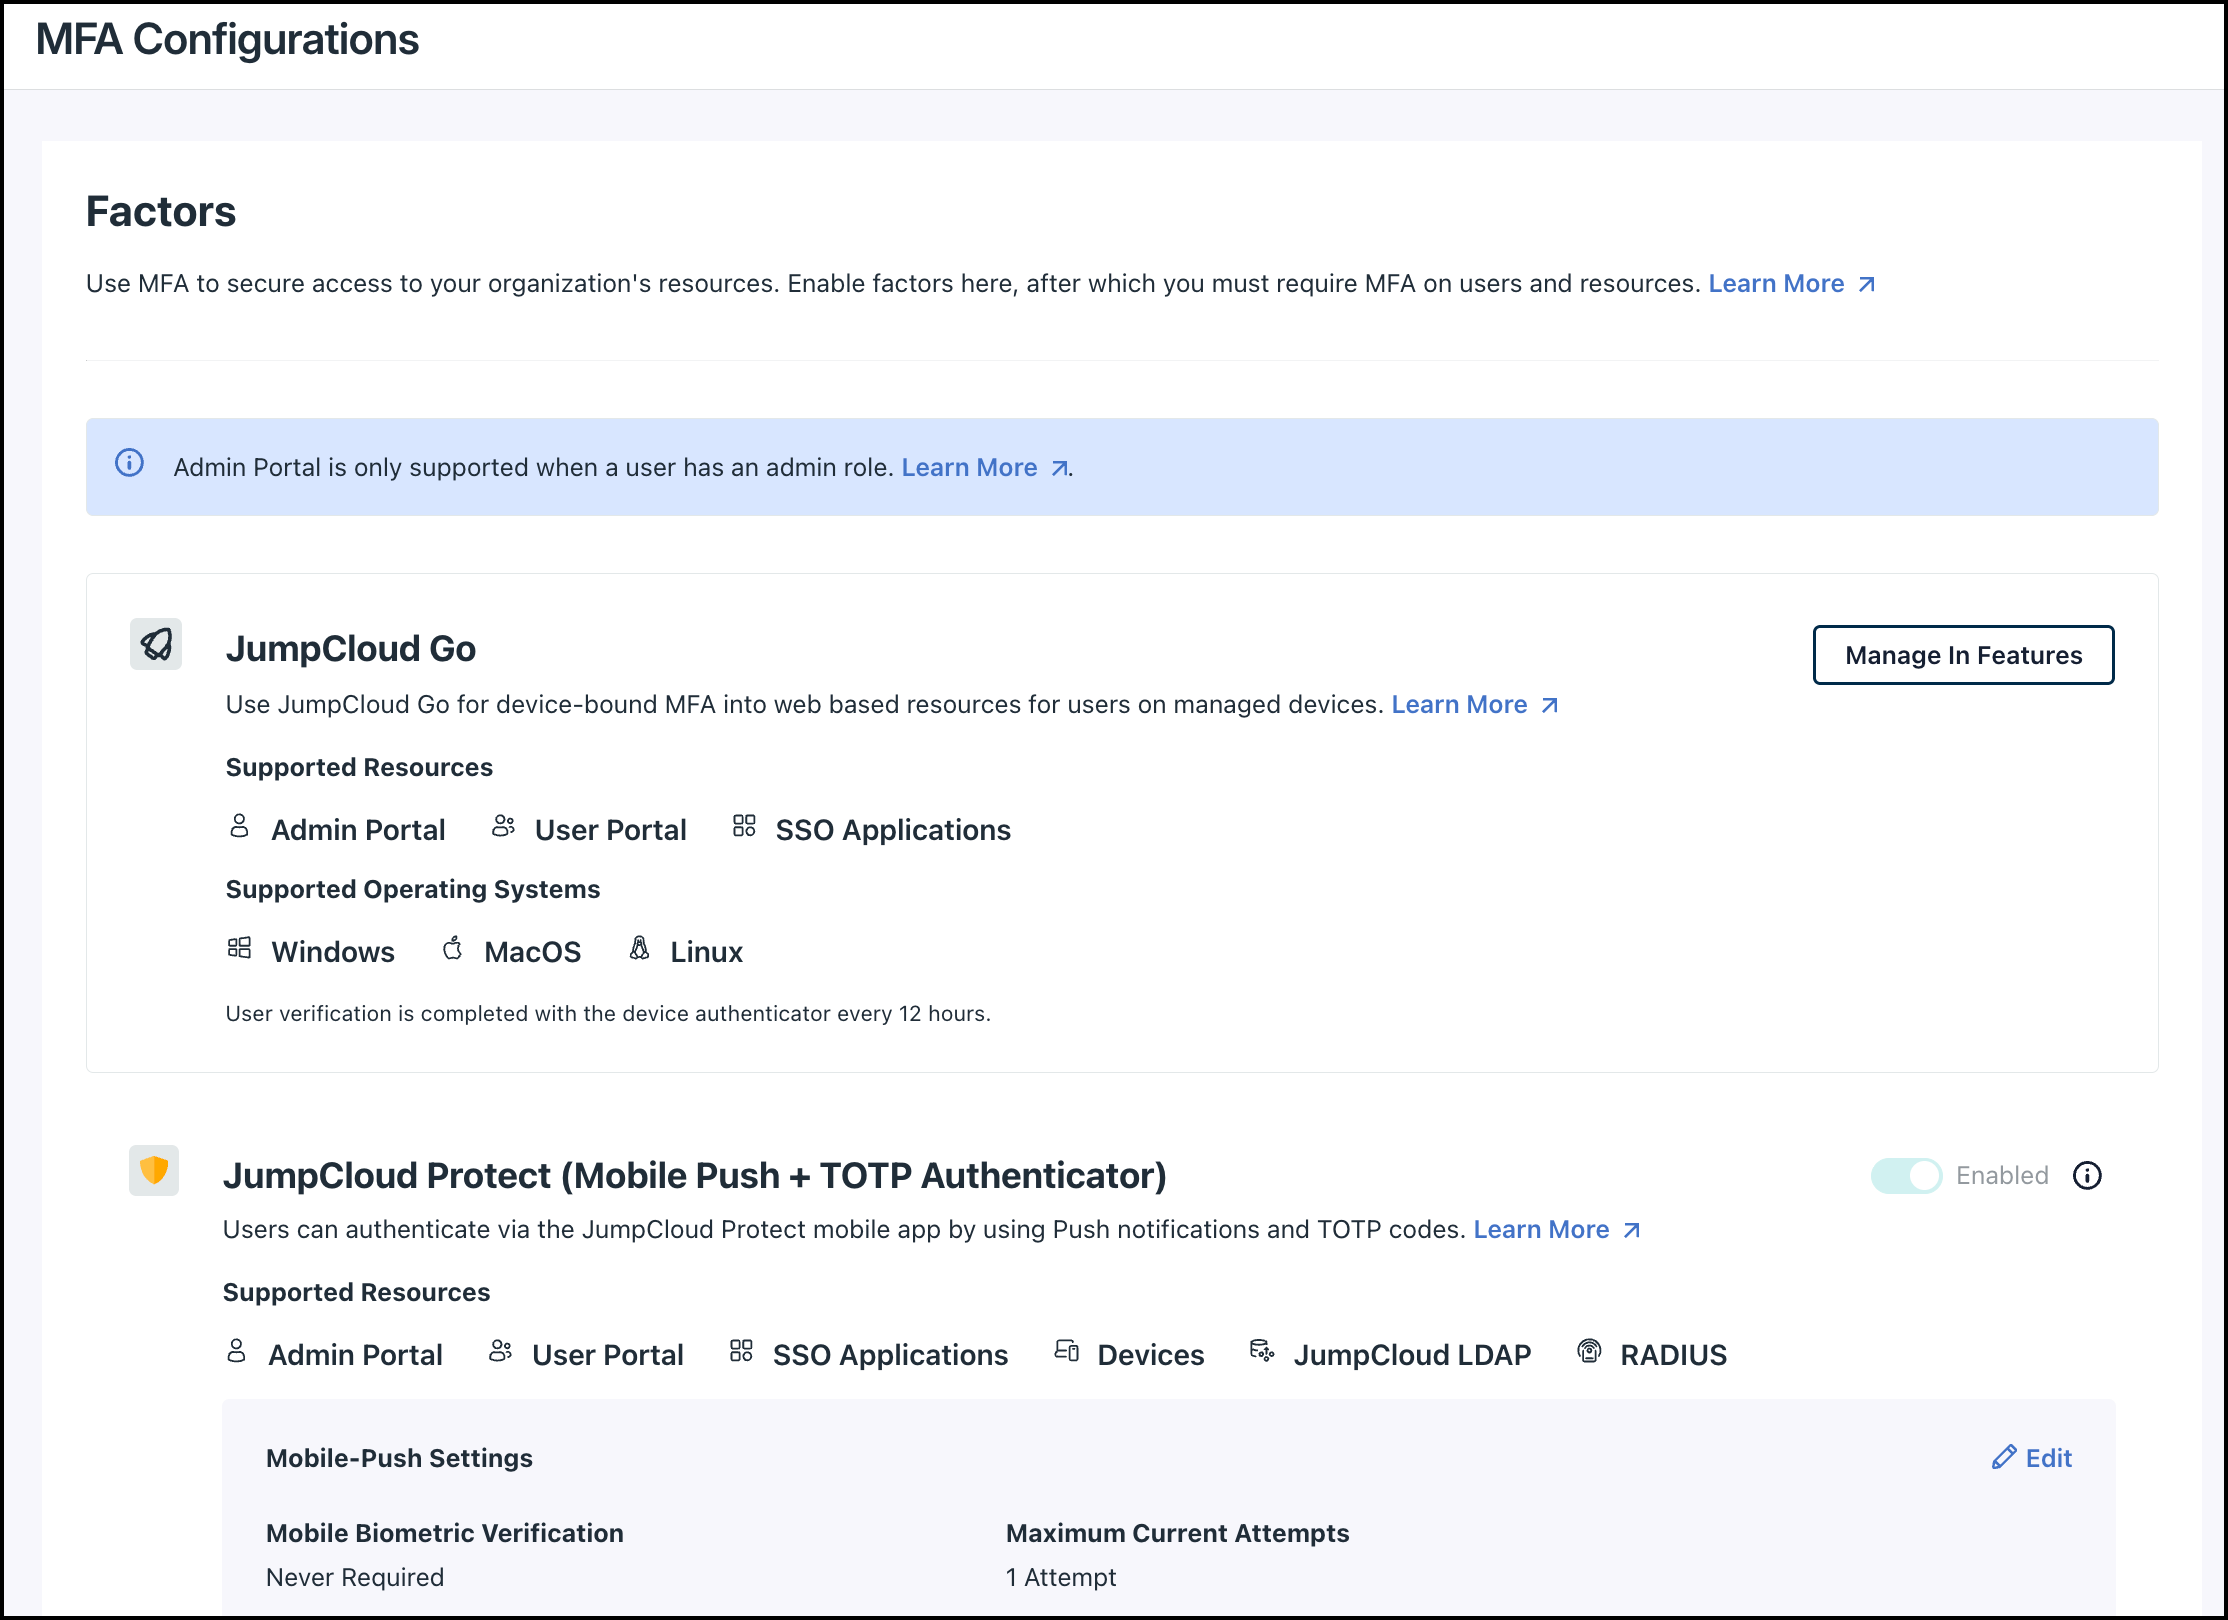2228x1620 pixels.
Task: Click the RADIUS resource icon
Action: click(1589, 1351)
